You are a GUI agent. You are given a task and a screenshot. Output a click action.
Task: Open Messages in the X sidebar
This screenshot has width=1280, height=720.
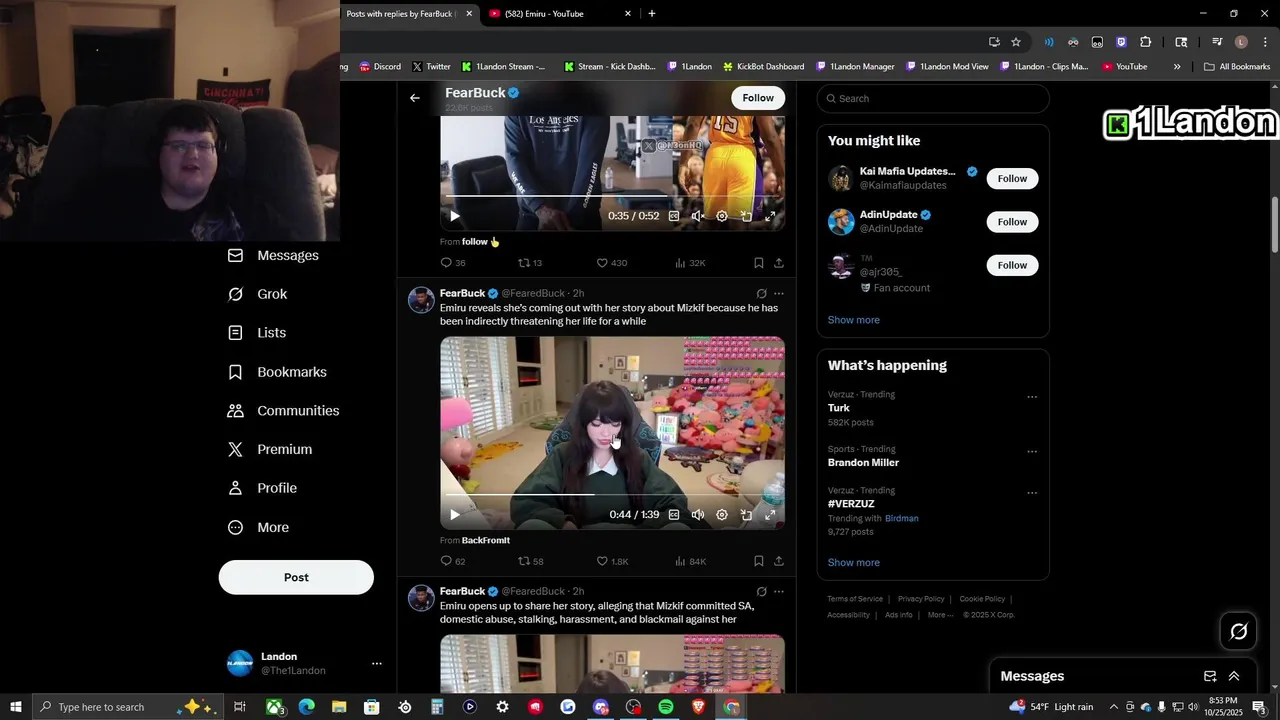(x=273, y=255)
